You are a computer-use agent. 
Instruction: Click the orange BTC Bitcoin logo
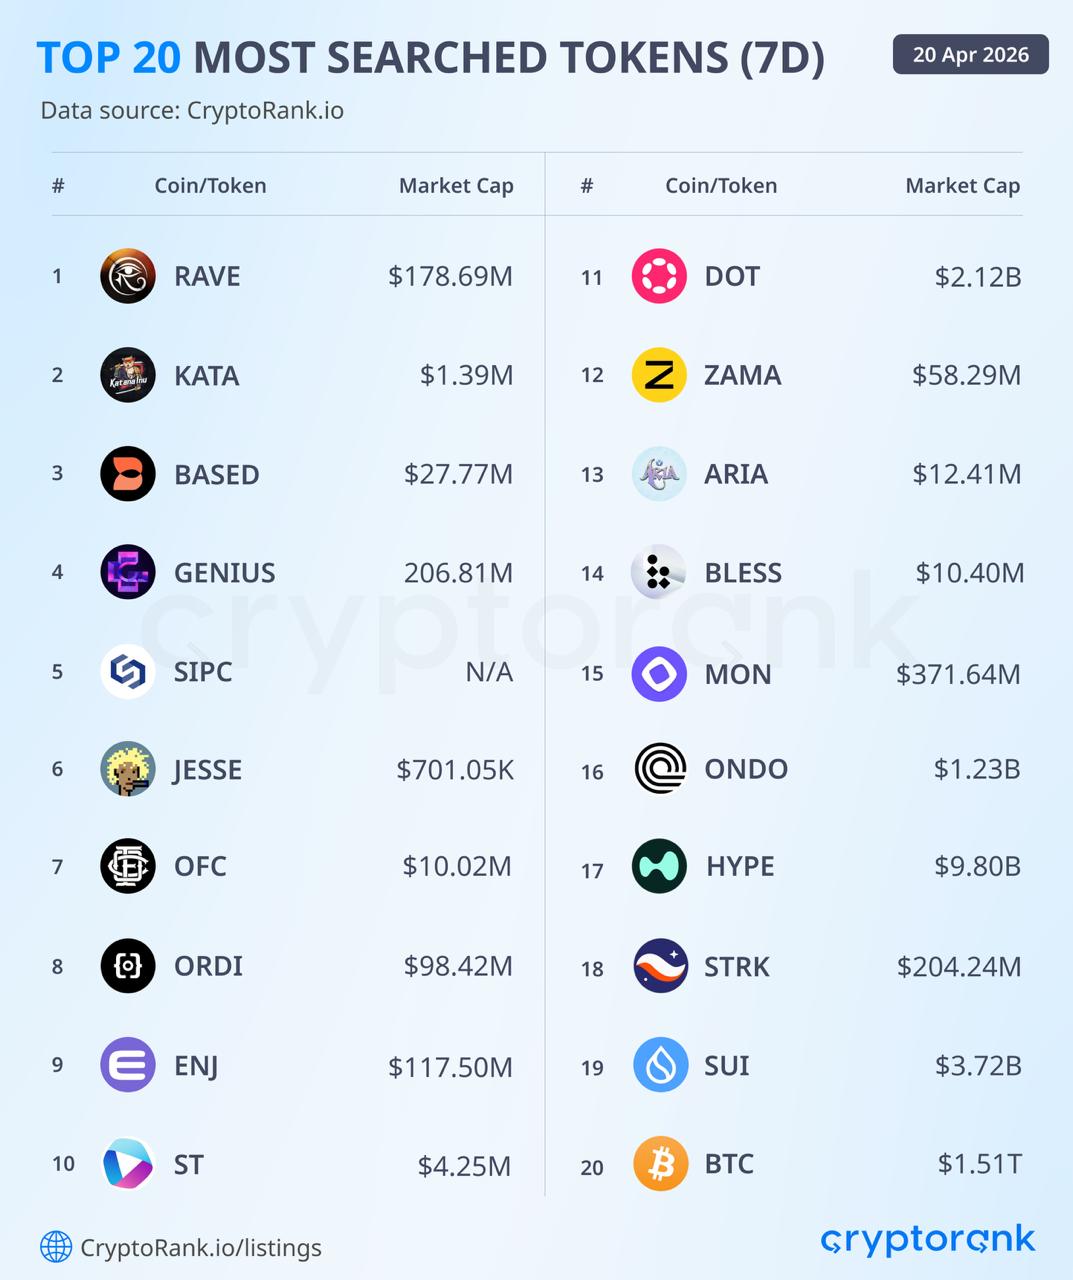pyautogui.click(x=660, y=1164)
